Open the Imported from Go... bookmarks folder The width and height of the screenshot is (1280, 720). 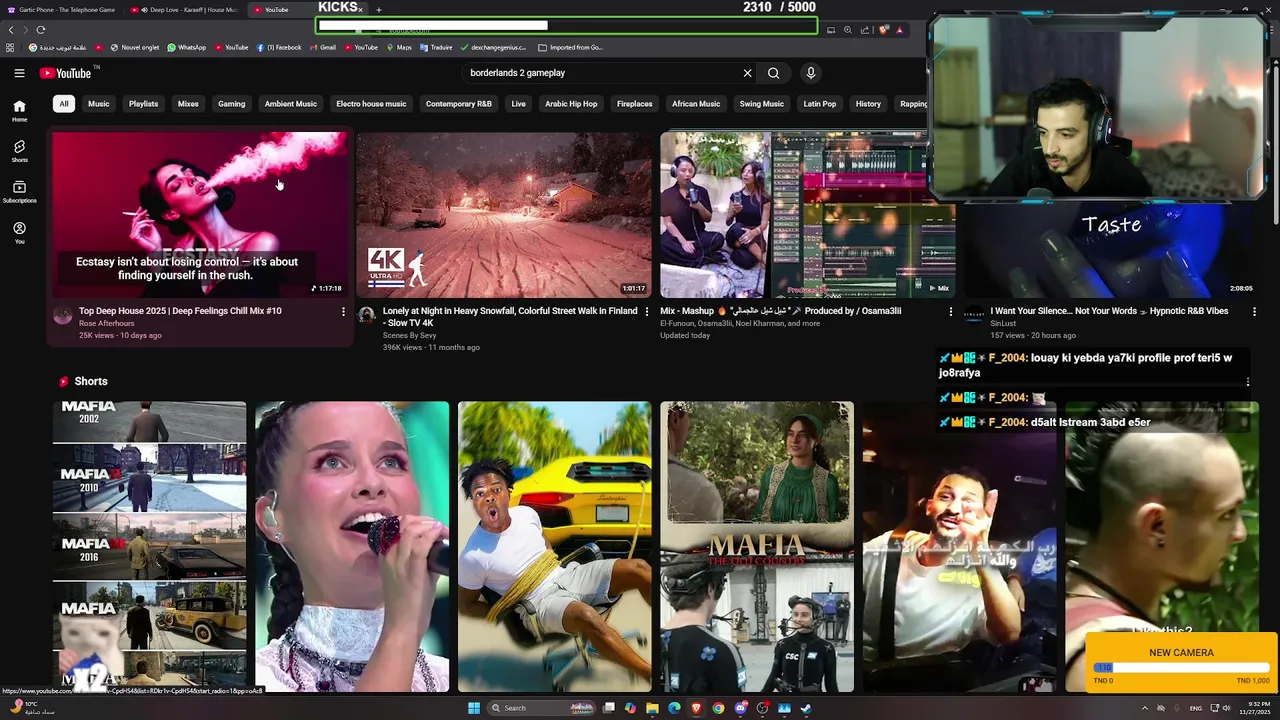click(x=571, y=47)
